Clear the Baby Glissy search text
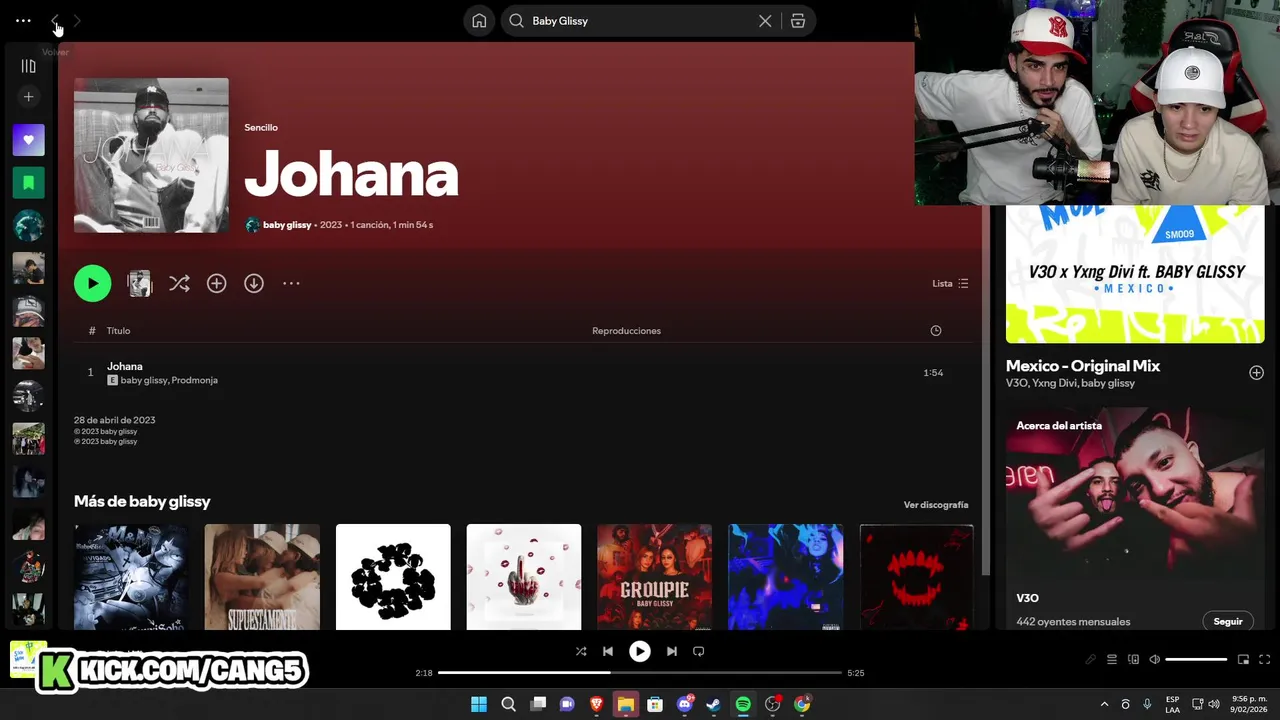This screenshot has height=720, width=1280. pos(765,21)
